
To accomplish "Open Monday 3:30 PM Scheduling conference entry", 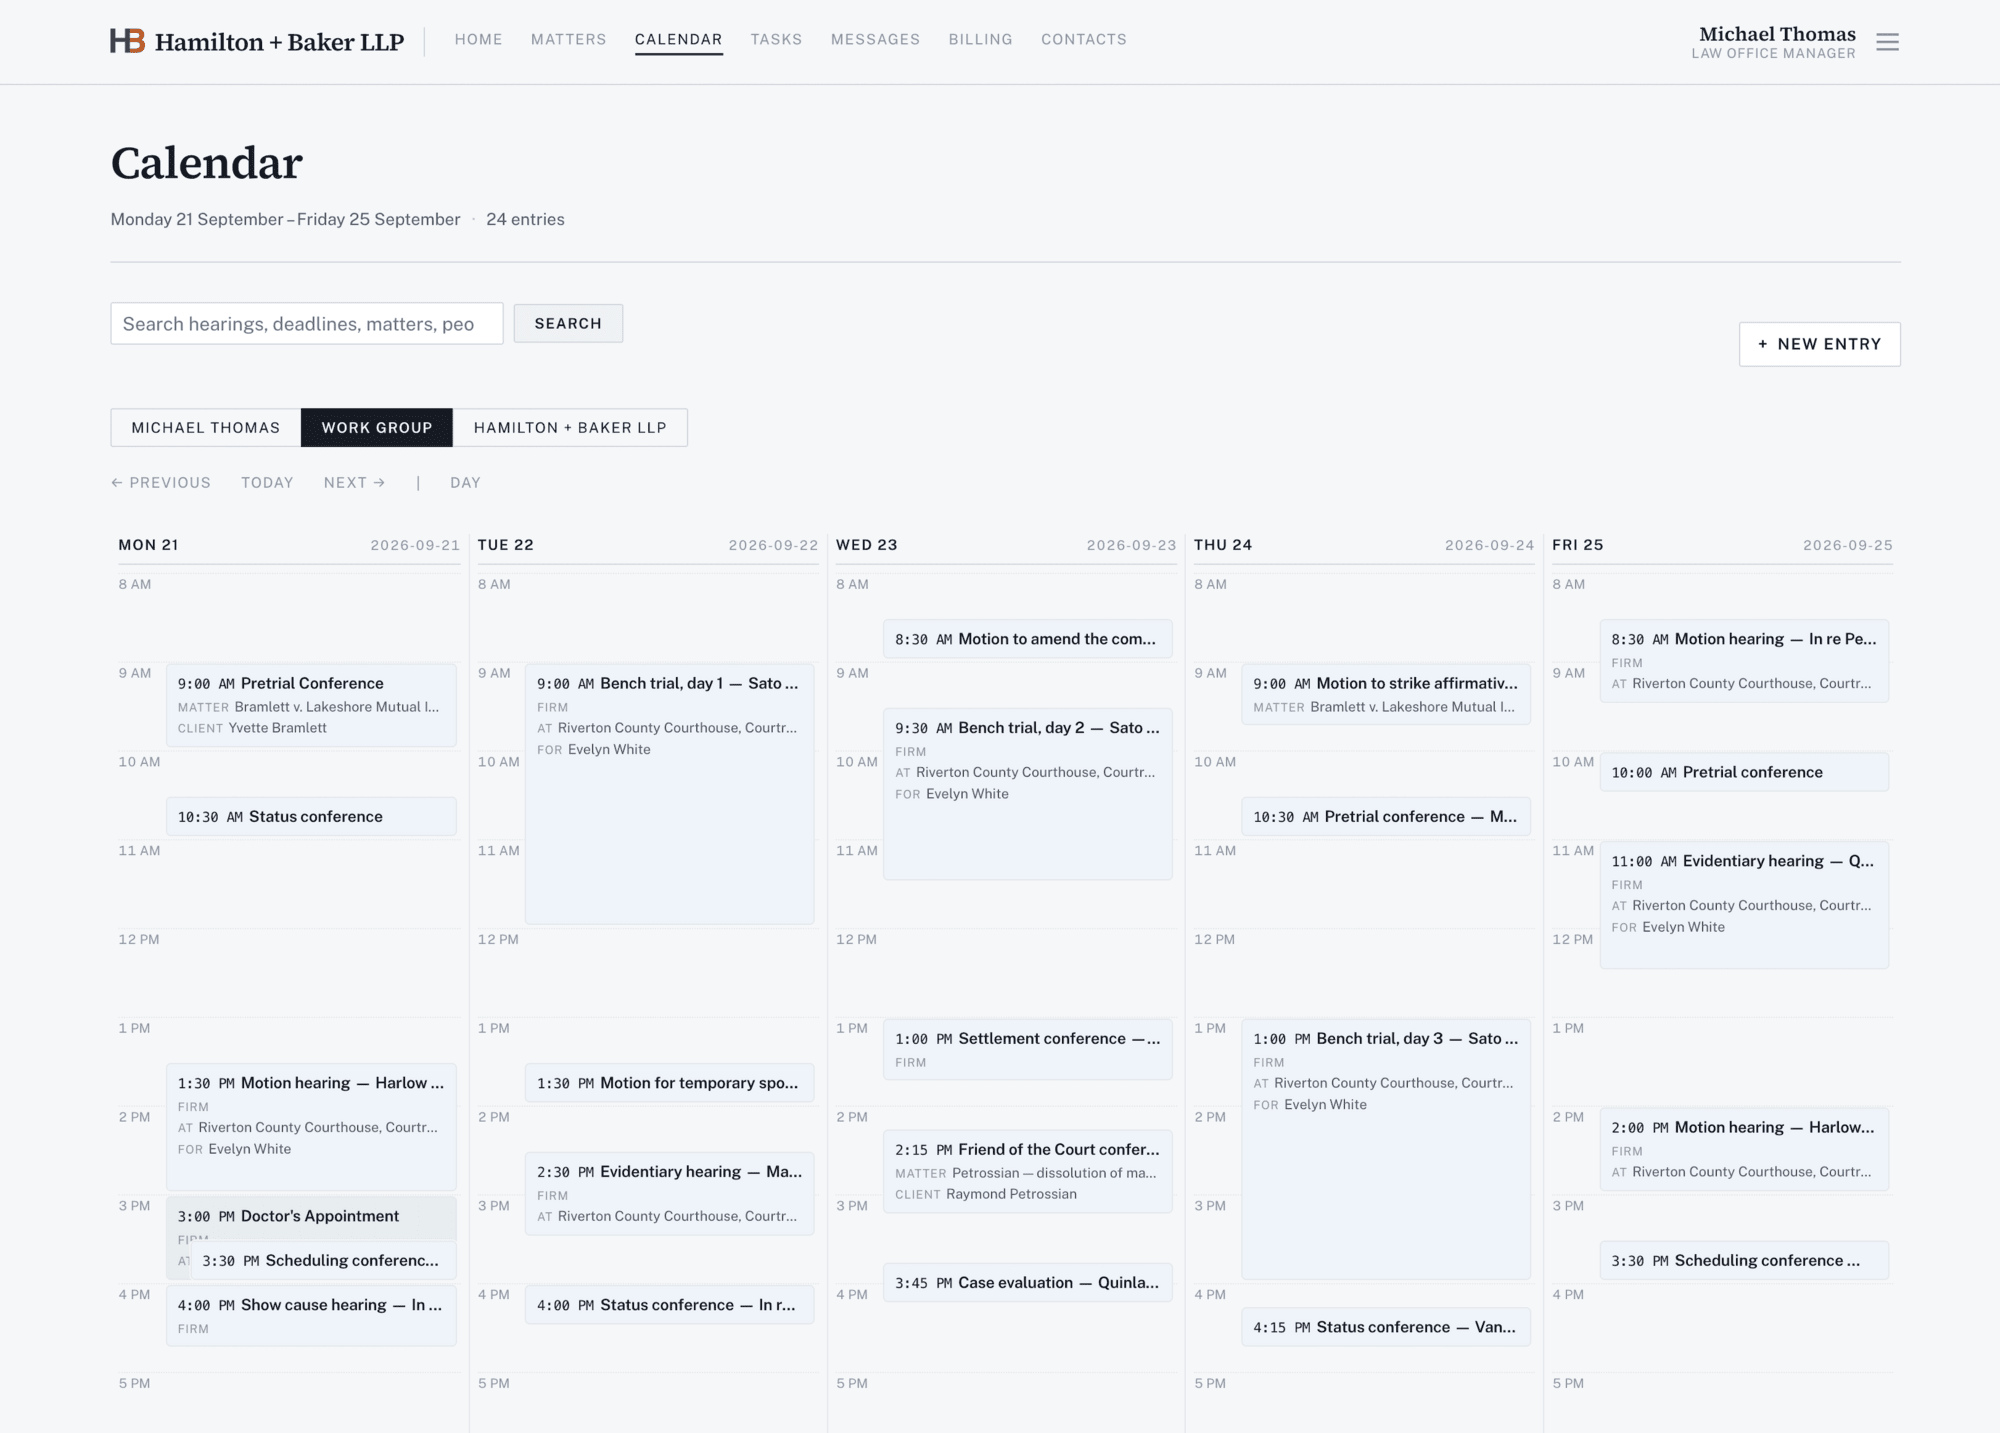I will [323, 1260].
